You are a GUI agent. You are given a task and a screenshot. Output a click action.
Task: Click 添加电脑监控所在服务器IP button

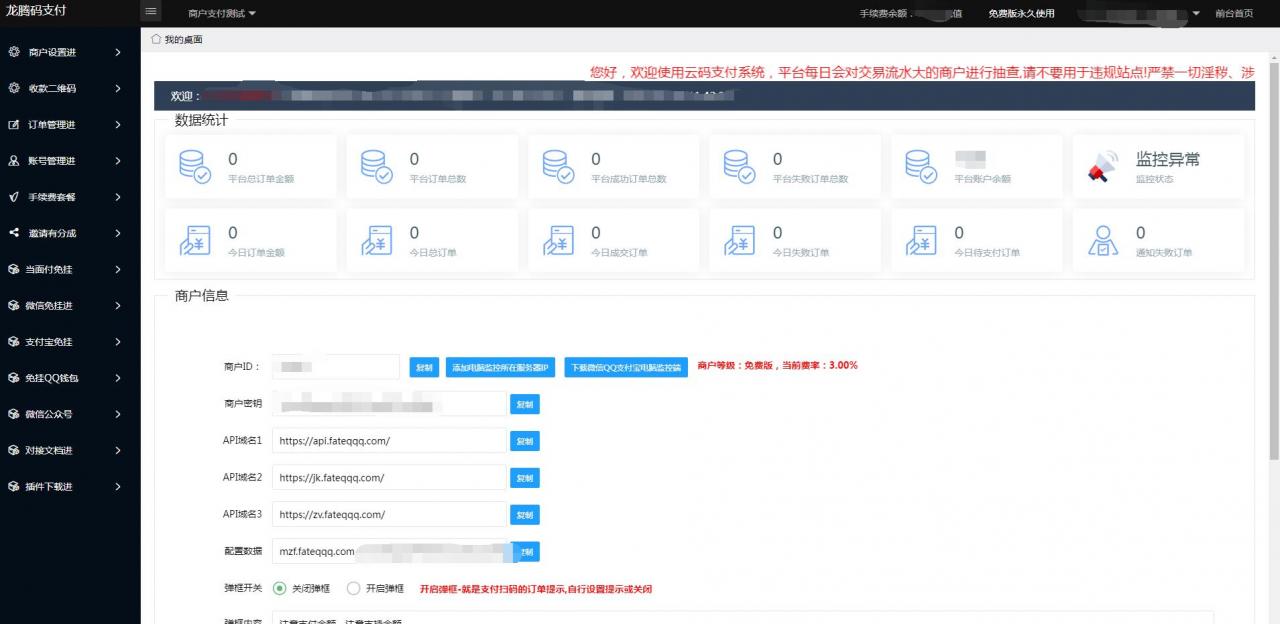[501, 367]
